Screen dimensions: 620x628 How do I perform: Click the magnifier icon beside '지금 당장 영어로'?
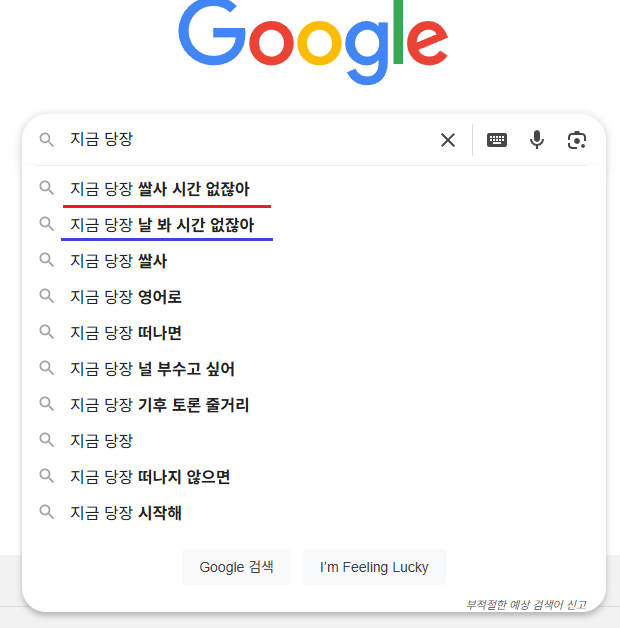(x=46, y=296)
